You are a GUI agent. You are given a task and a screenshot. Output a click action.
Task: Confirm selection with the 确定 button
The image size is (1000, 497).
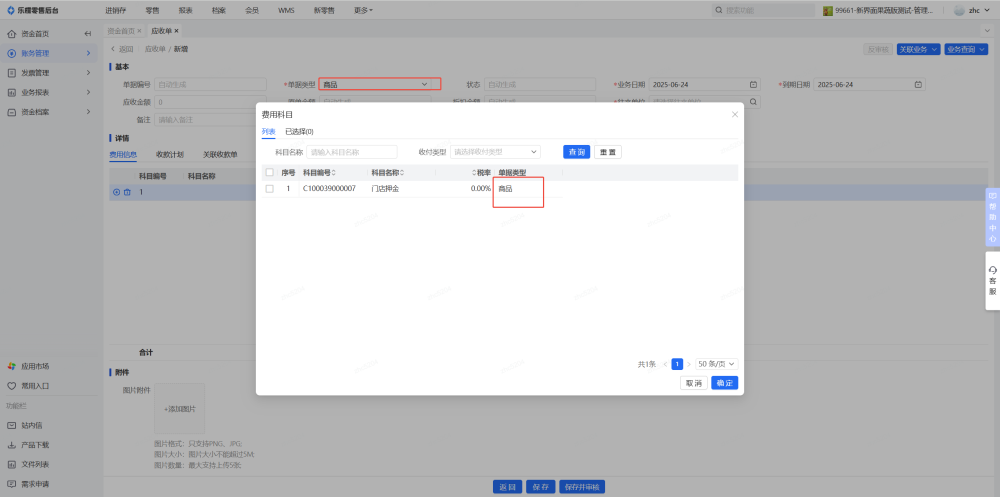[725, 383]
